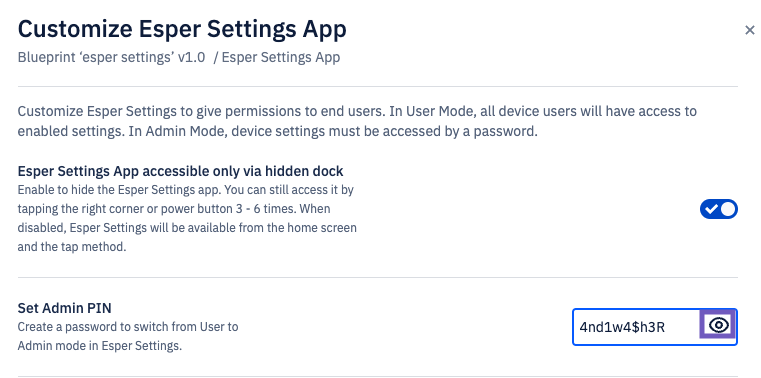Click the 'Enable to hide' description text
Image resolution: width=761 pixels, height=378 pixels.
tap(187, 218)
